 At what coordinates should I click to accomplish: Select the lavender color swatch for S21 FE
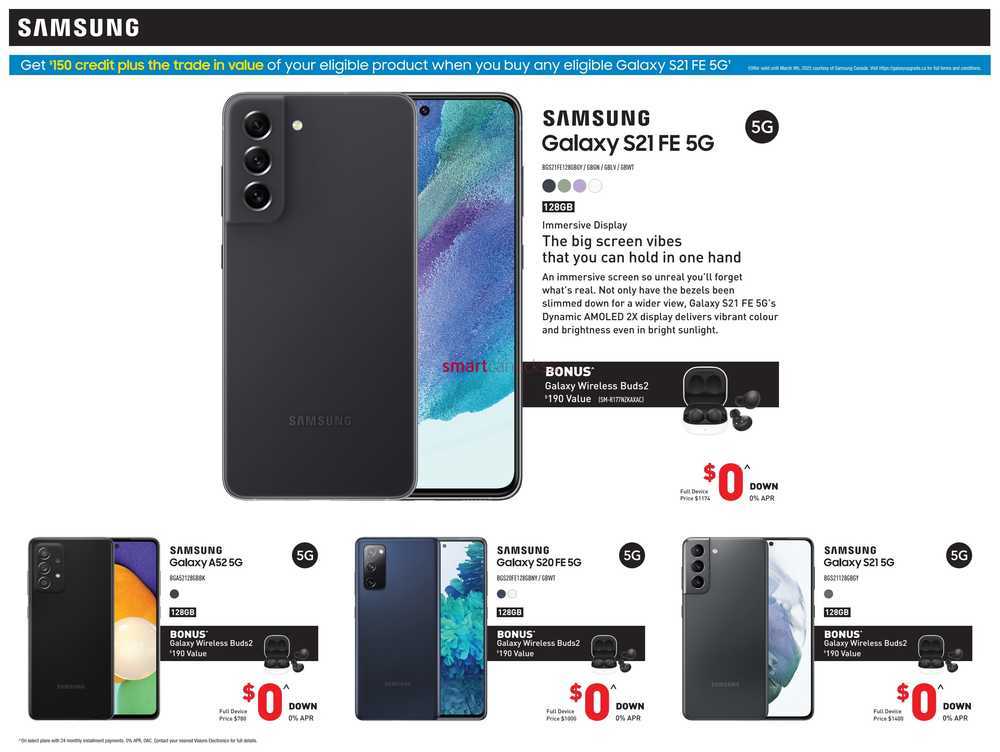pos(579,186)
